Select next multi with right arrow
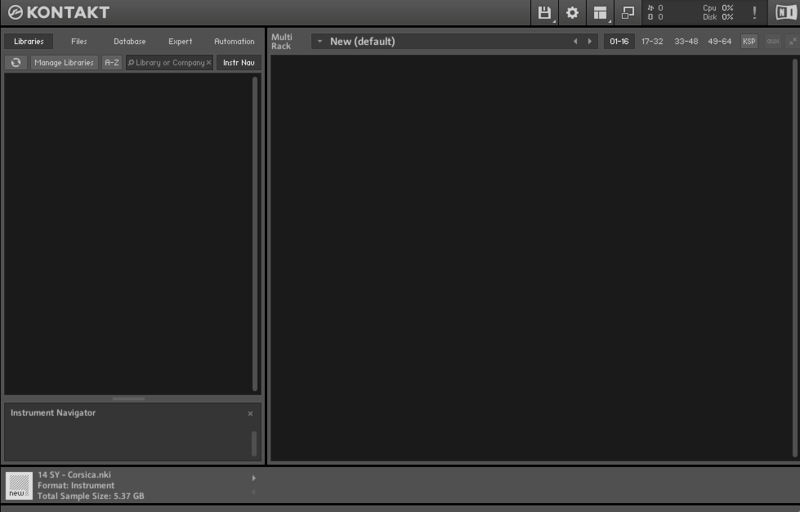The width and height of the screenshot is (800, 512). pos(590,41)
